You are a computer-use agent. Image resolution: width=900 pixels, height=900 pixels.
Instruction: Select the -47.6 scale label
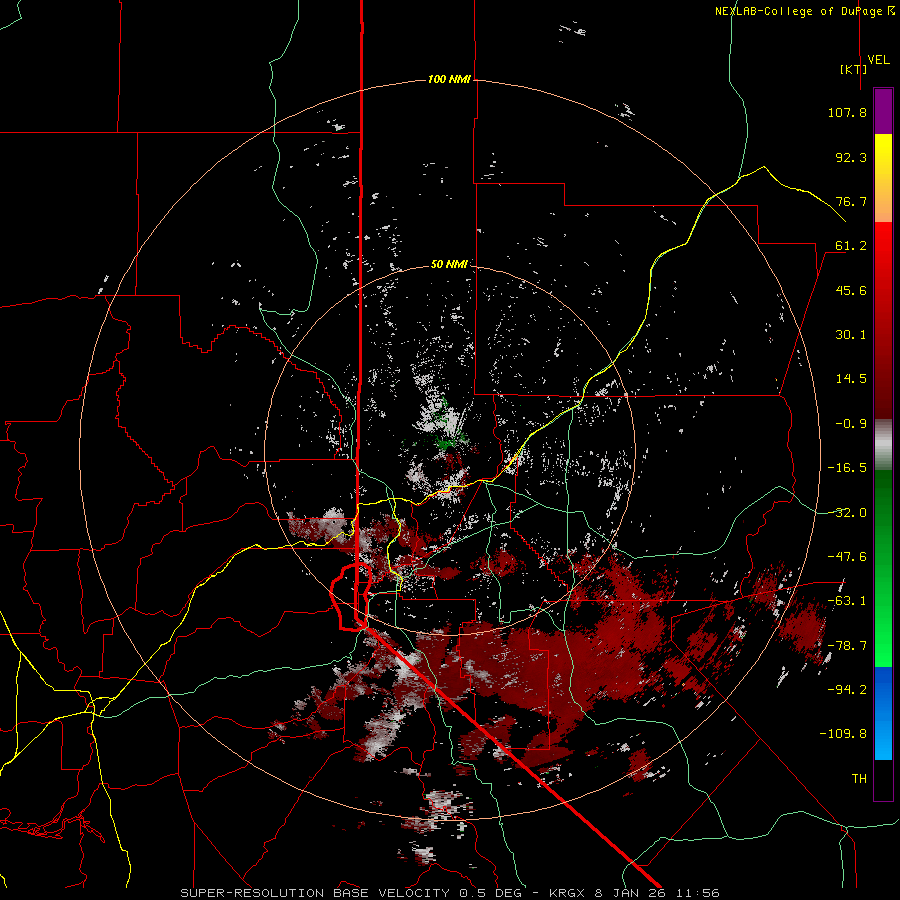click(x=847, y=557)
